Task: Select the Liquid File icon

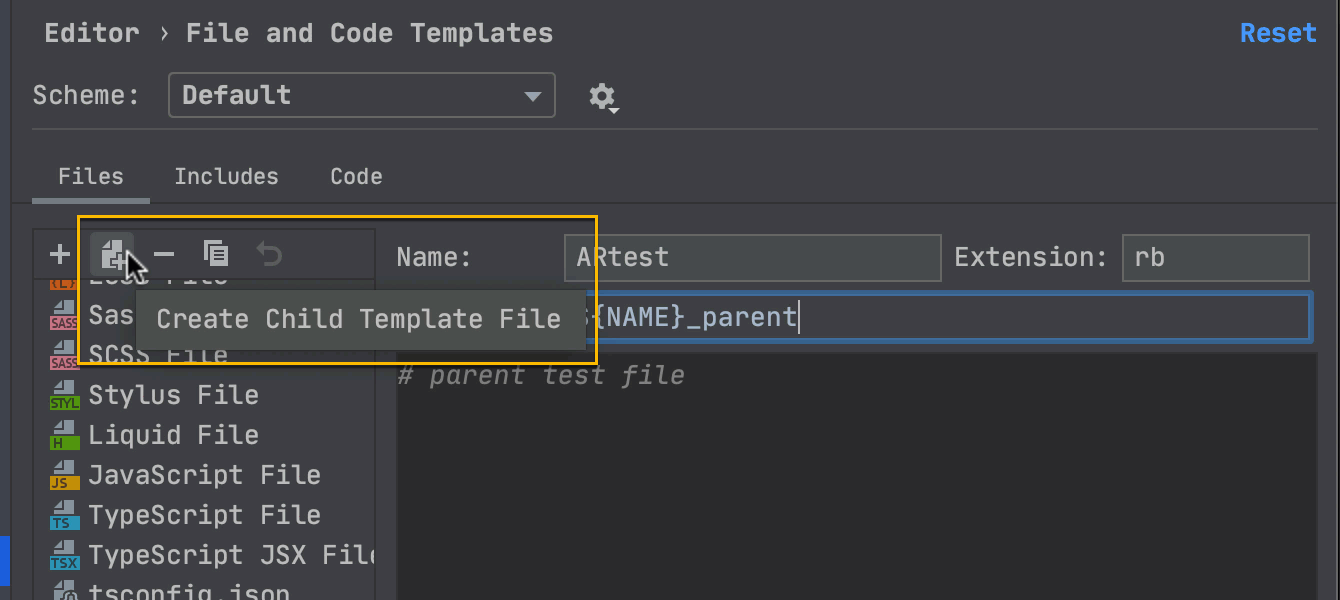Action: pos(64,435)
